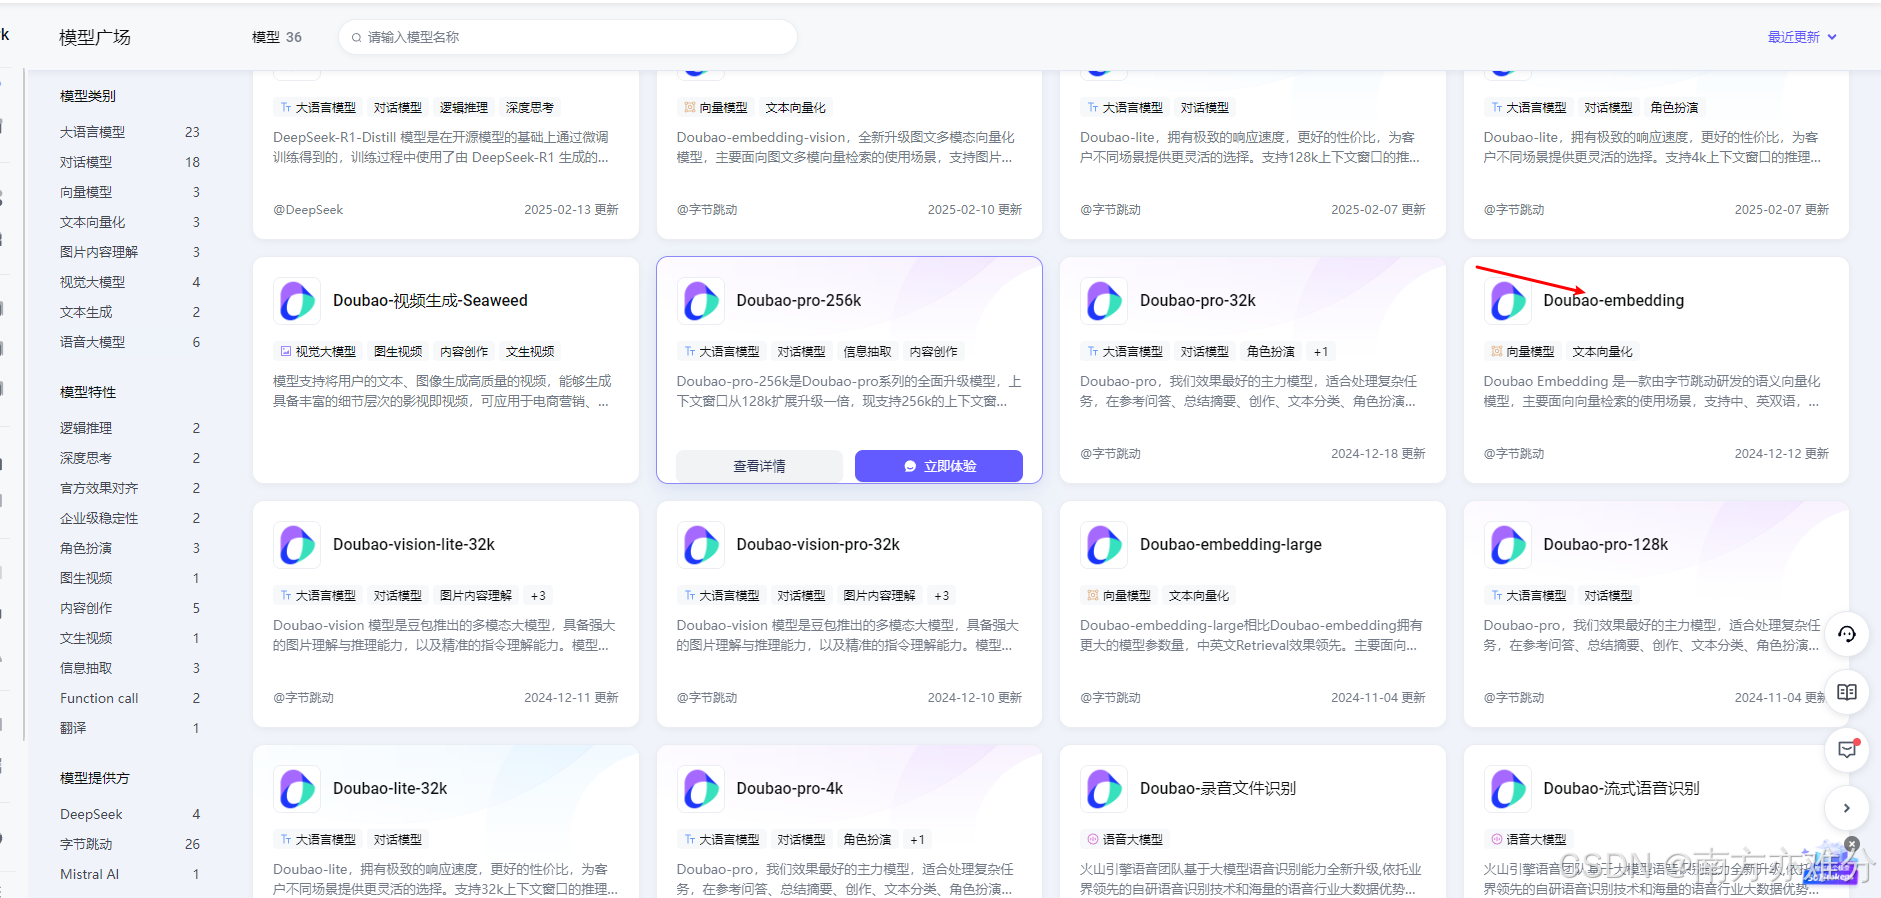Click the Doubao-vision-lite-32k model logo

point(297,545)
